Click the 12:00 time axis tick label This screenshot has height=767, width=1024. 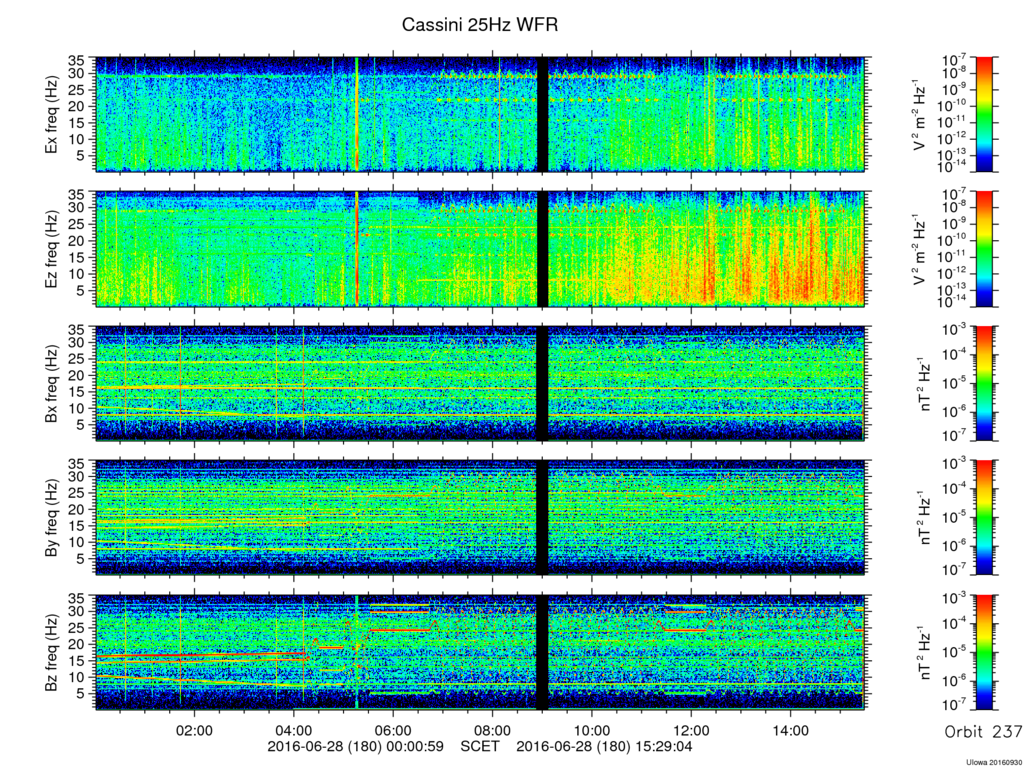coord(691,731)
